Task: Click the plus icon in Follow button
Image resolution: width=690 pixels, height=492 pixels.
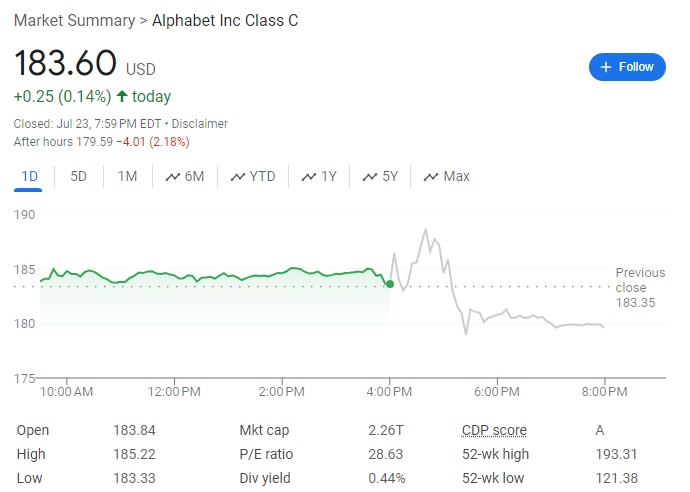Action: [605, 67]
